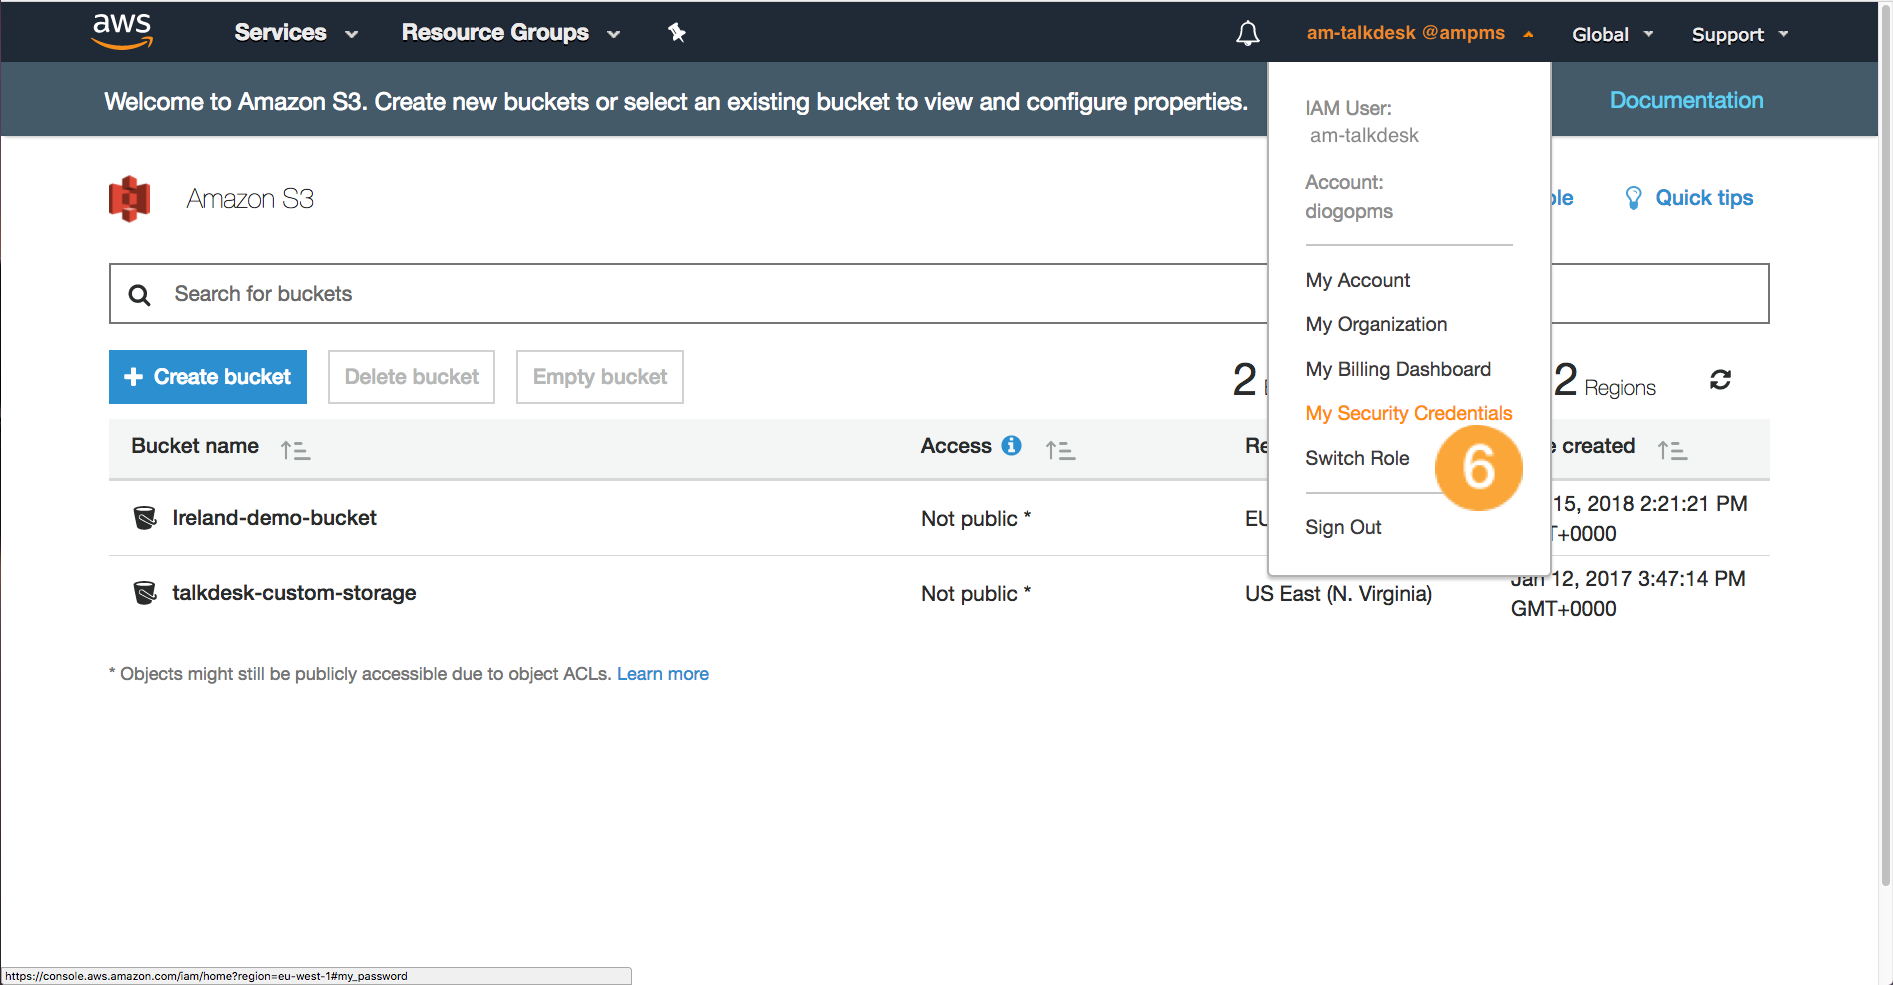Select Switch Role menu entry

[x=1357, y=458]
